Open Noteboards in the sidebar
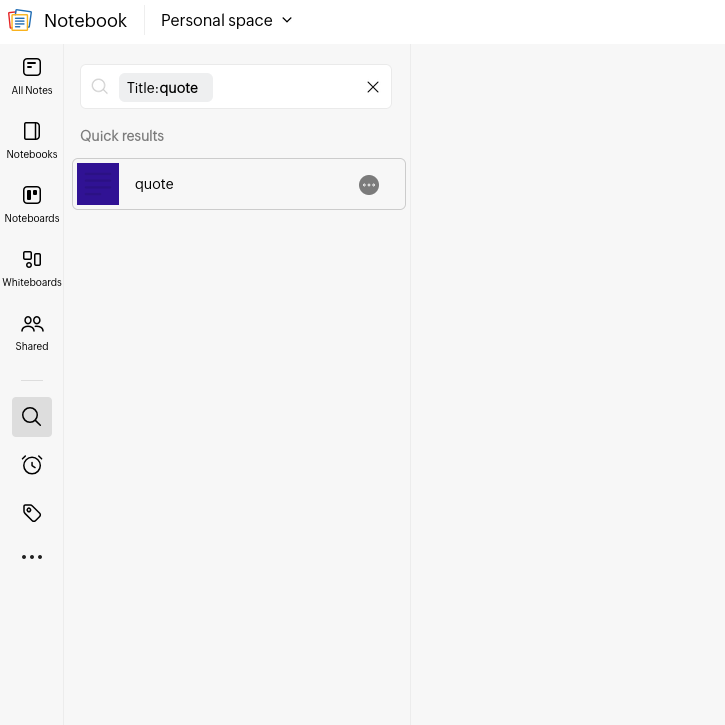Screen dimensions: 725x725 32,204
